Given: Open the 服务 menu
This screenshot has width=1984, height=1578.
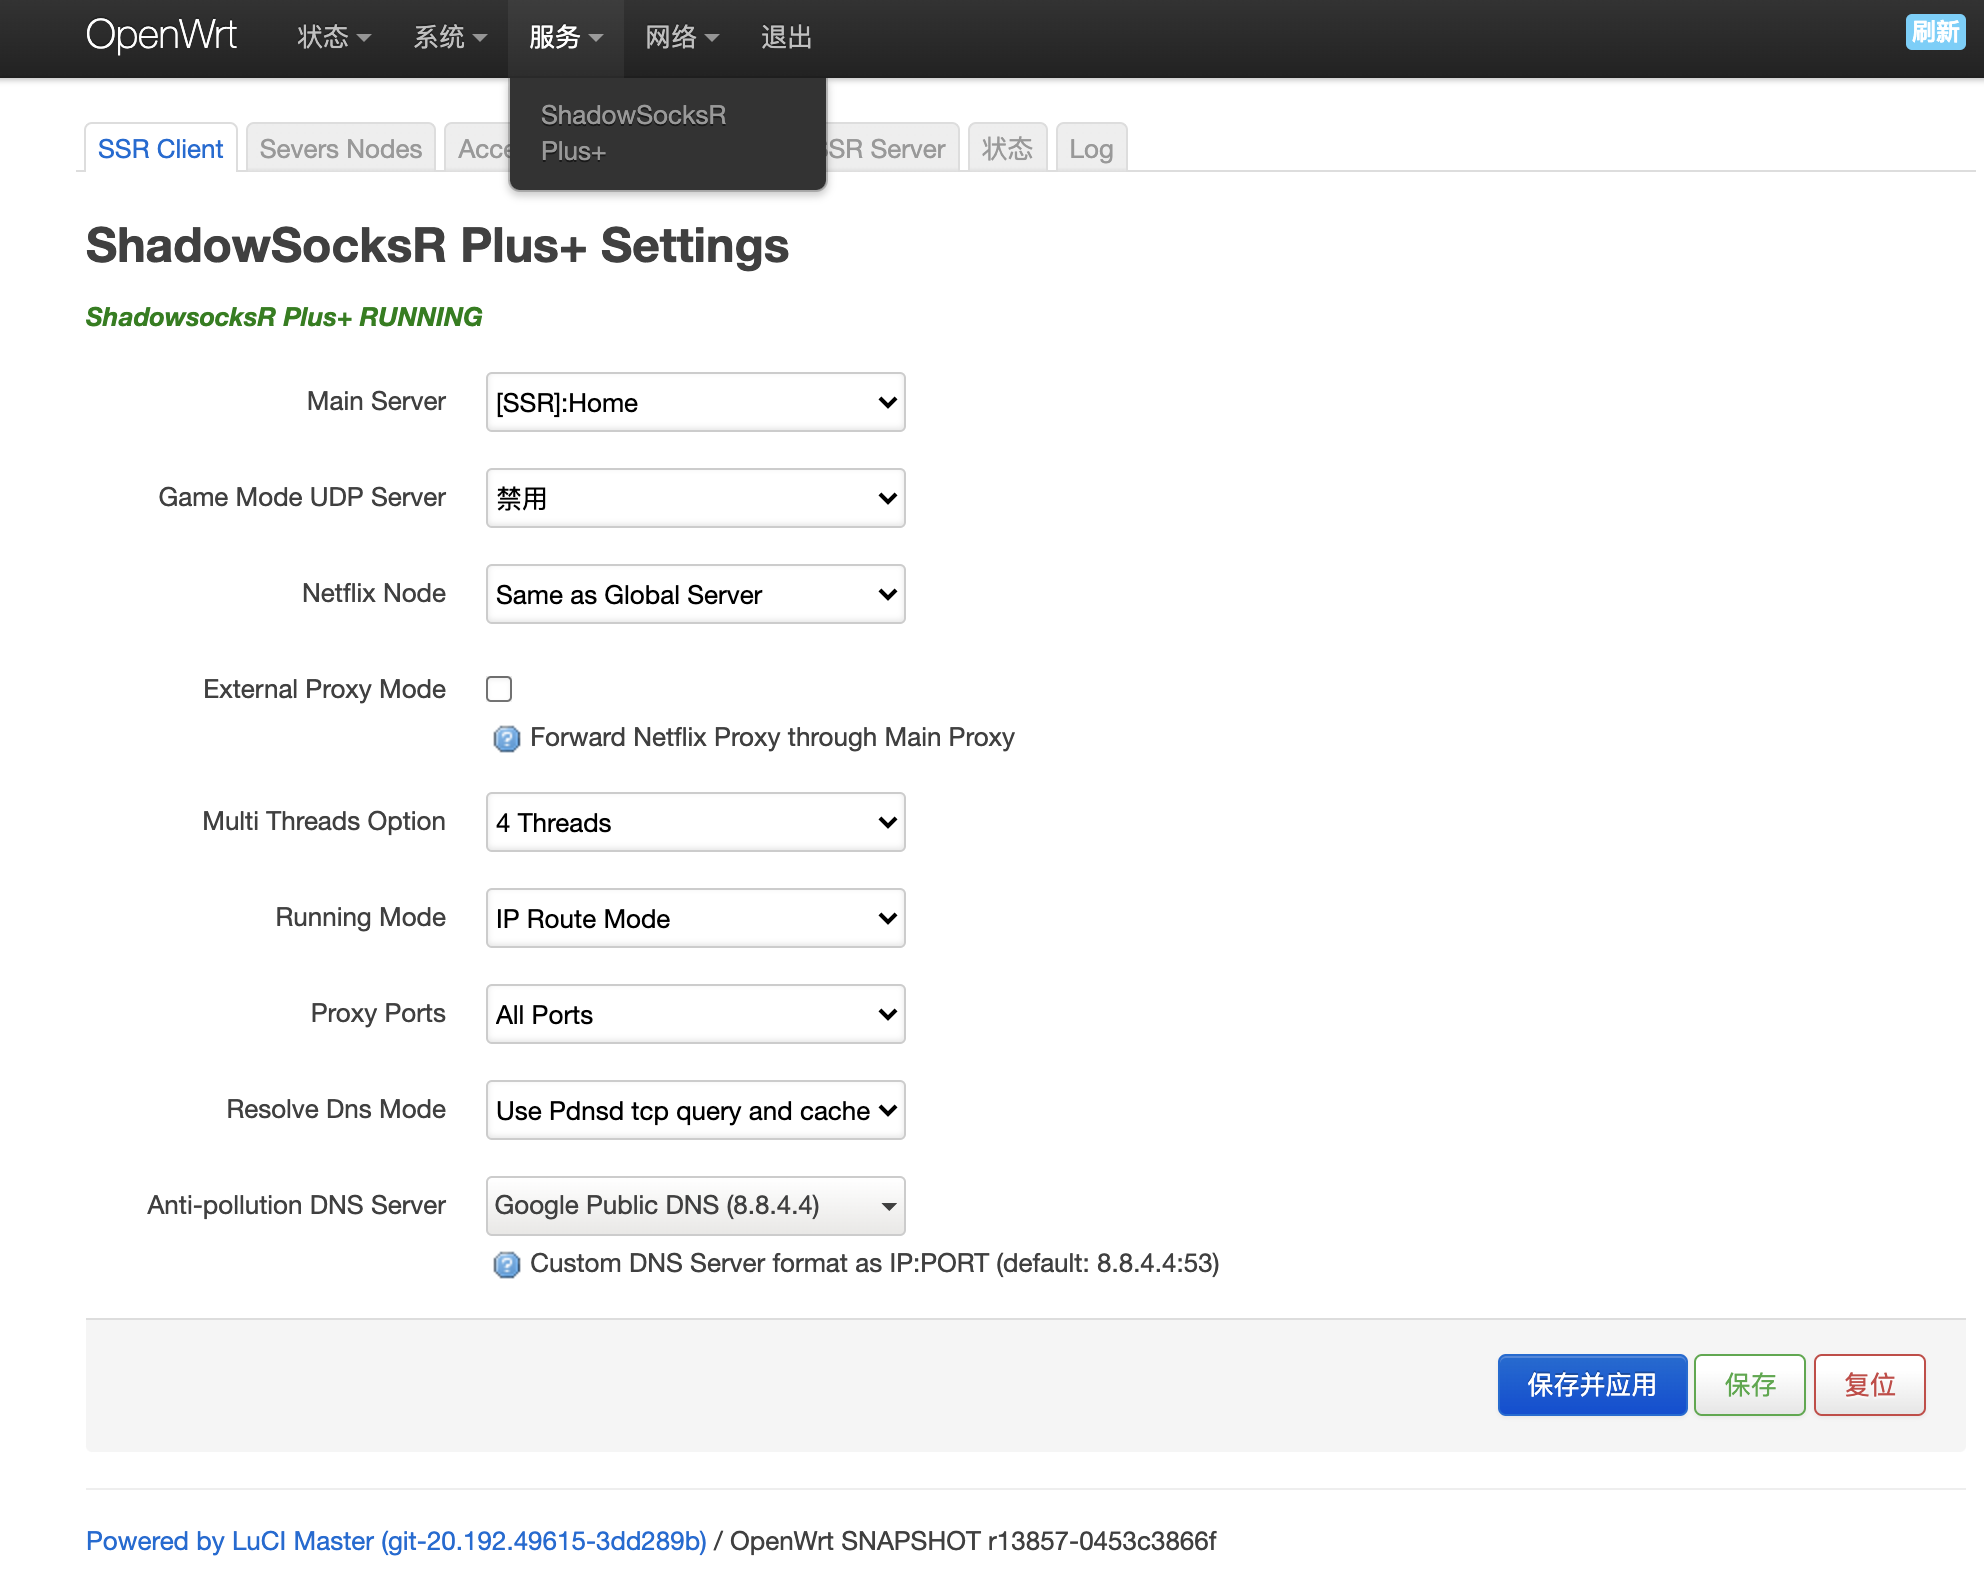Looking at the screenshot, I should (566, 38).
